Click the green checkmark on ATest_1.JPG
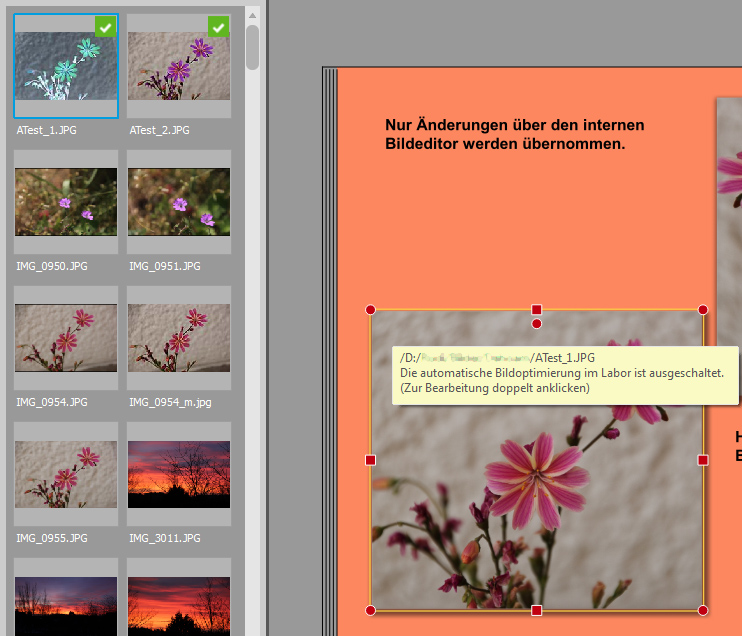The width and height of the screenshot is (742, 636). click(106, 26)
